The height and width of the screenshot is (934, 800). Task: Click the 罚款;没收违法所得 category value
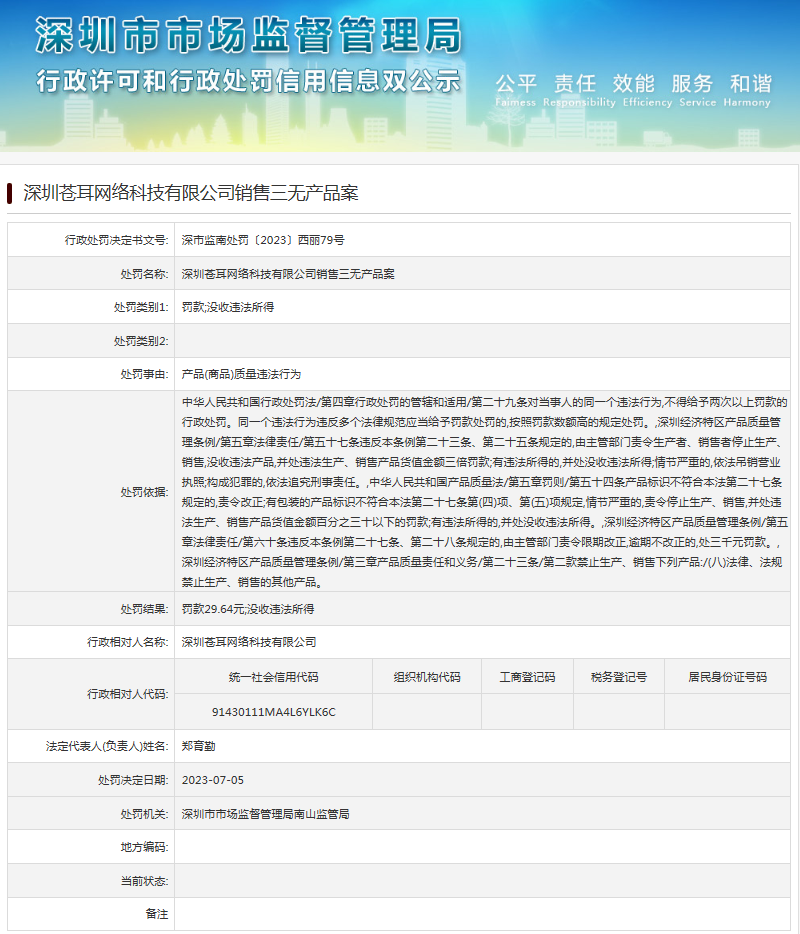coord(228,307)
